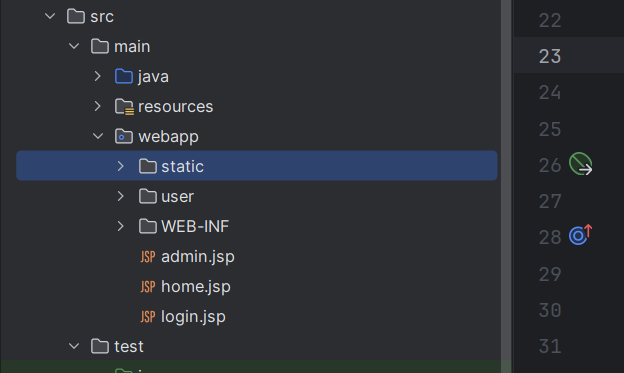Image resolution: width=624 pixels, height=373 pixels.
Task: Click the blue java source folder icon
Action: 124,76
